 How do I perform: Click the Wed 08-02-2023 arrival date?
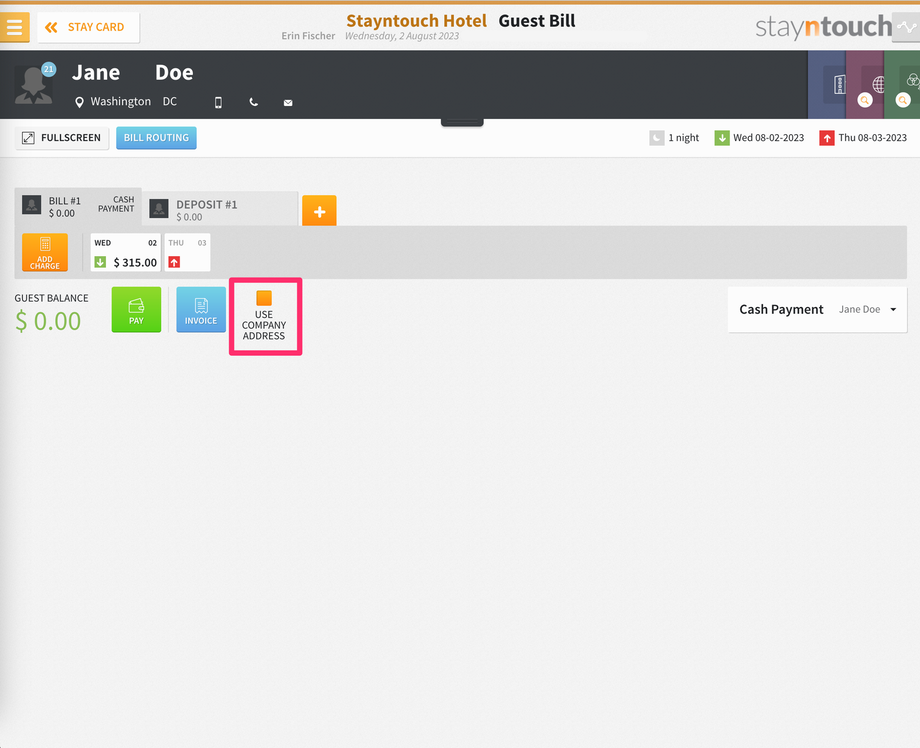(x=769, y=138)
